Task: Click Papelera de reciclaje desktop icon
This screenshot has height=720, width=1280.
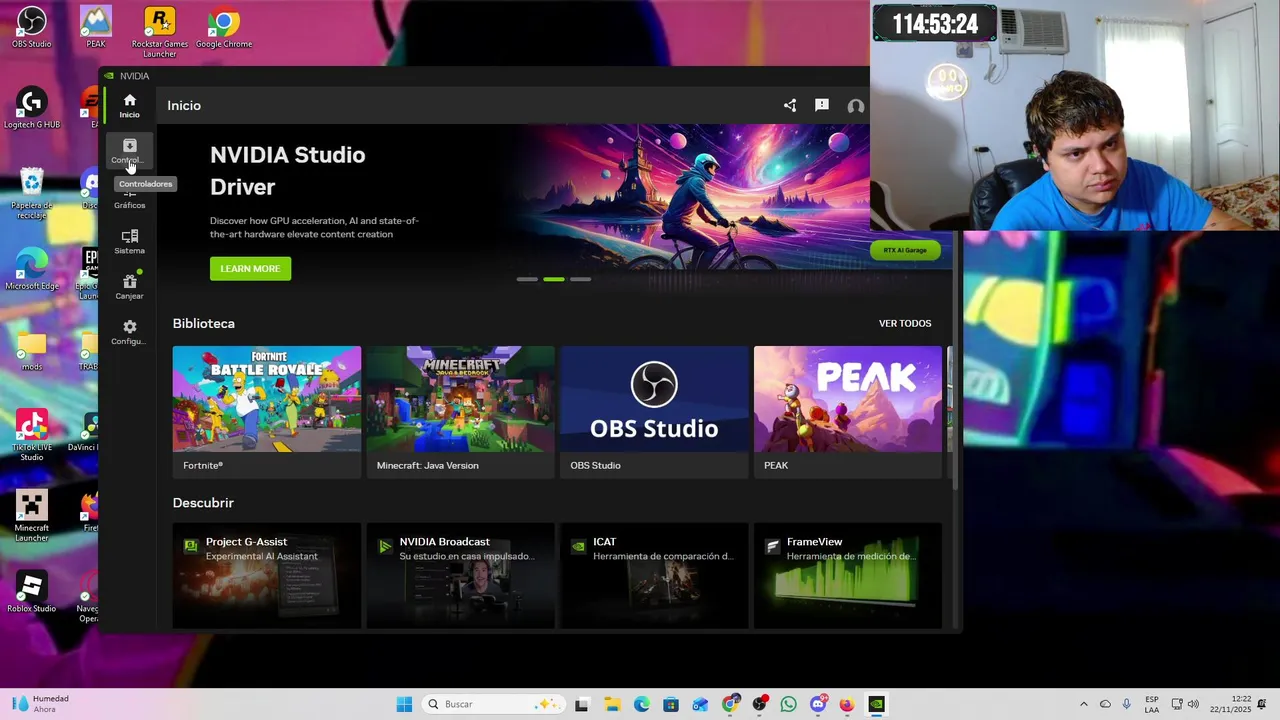Action: click(x=32, y=194)
